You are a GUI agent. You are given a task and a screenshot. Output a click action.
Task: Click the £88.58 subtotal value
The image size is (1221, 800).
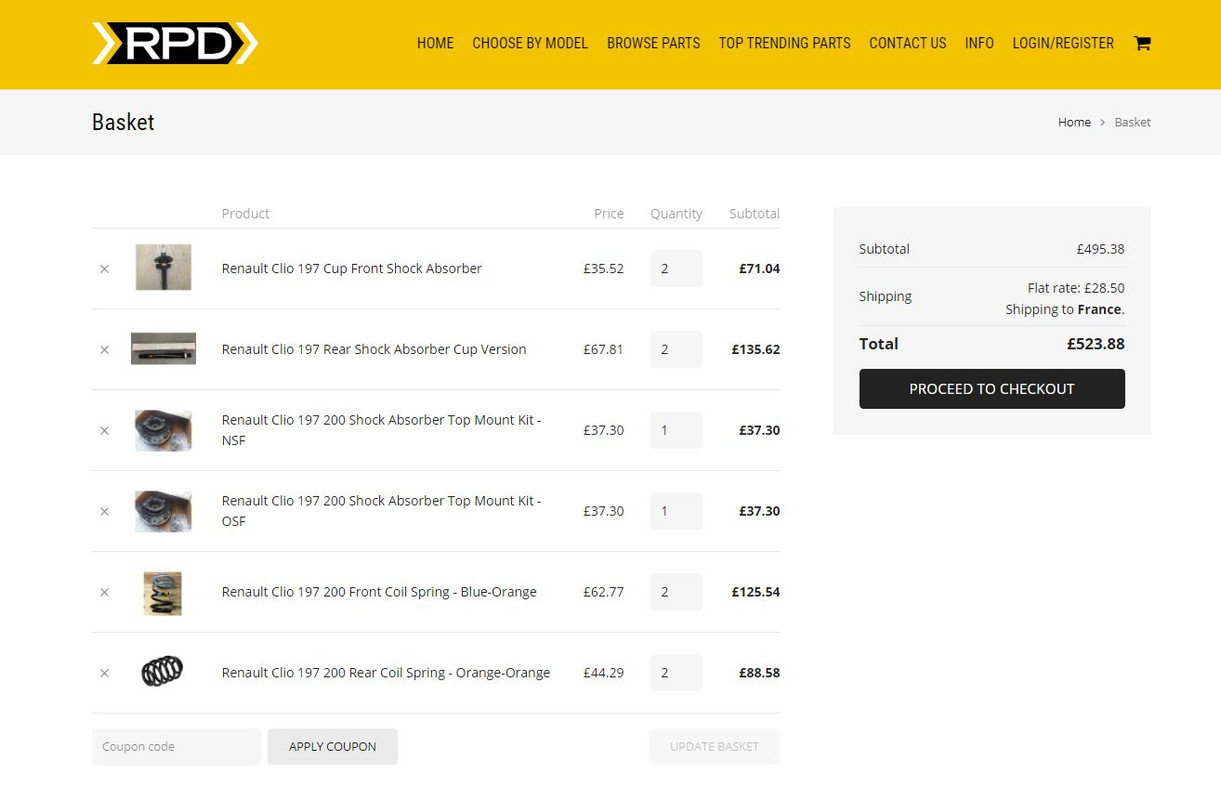(x=759, y=673)
